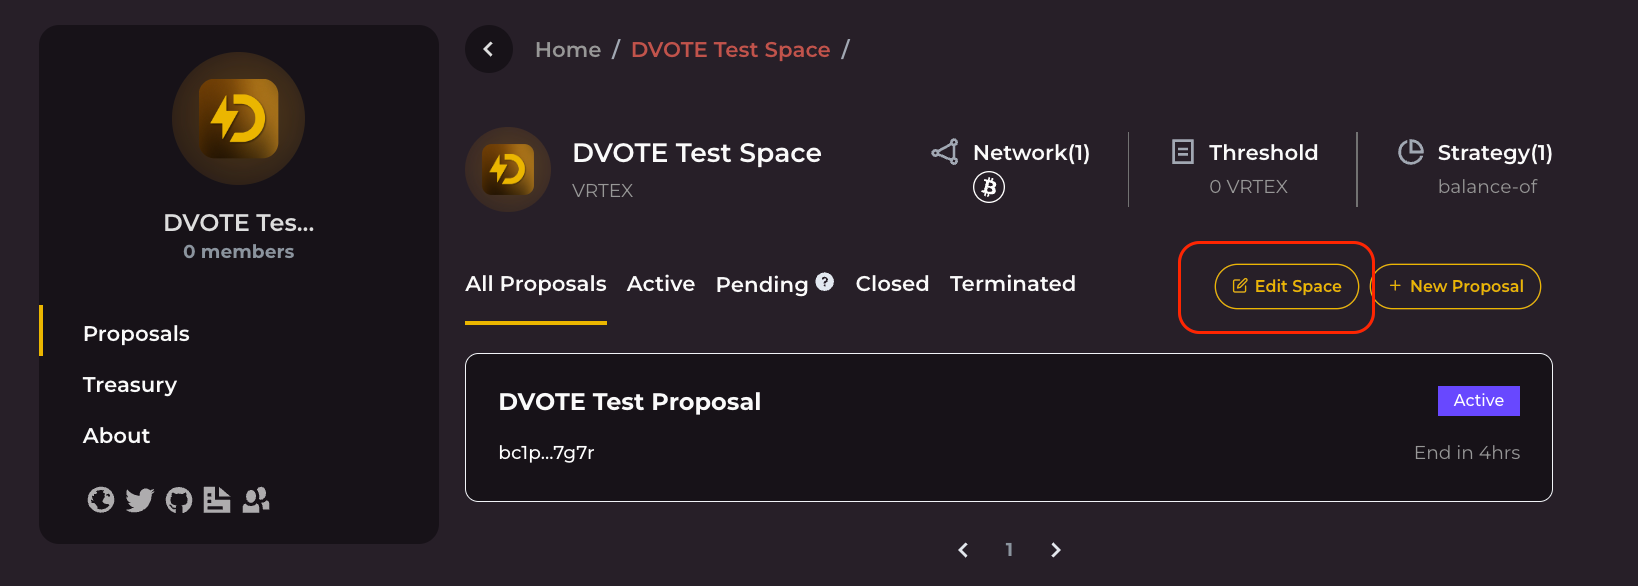Create a New Proposal
The height and width of the screenshot is (586, 1638).
[1456, 287]
